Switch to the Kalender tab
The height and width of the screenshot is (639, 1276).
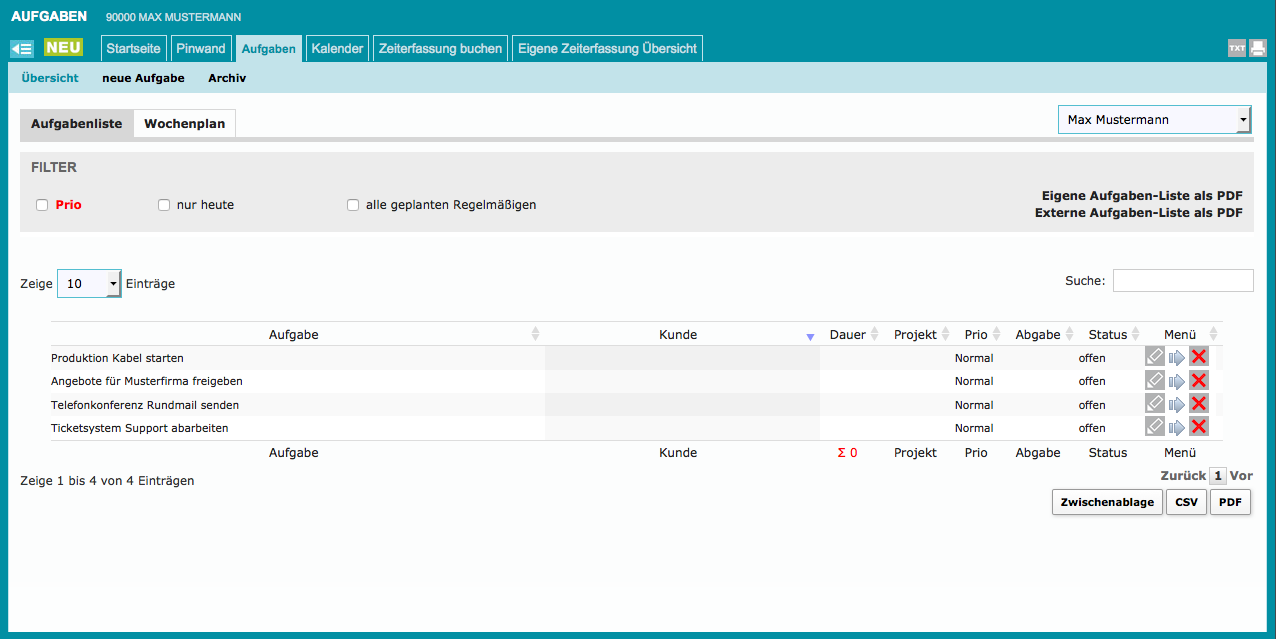click(x=337, y=48)
